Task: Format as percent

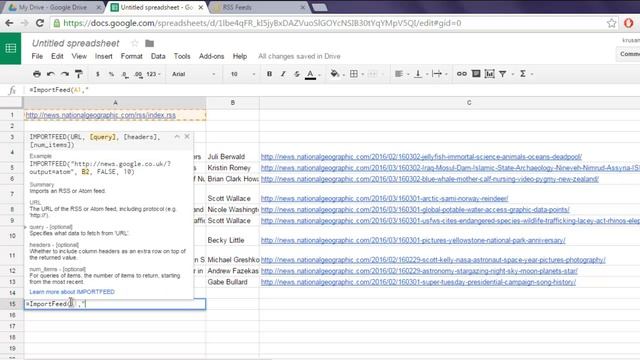Action: pos(111,74)
